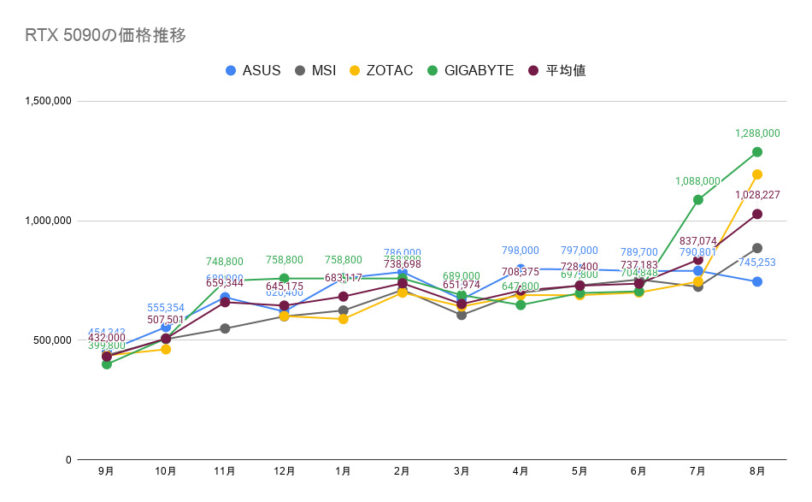Click the 647,800 data label
The height and width of the screenshot is (502, 812).
520,286
